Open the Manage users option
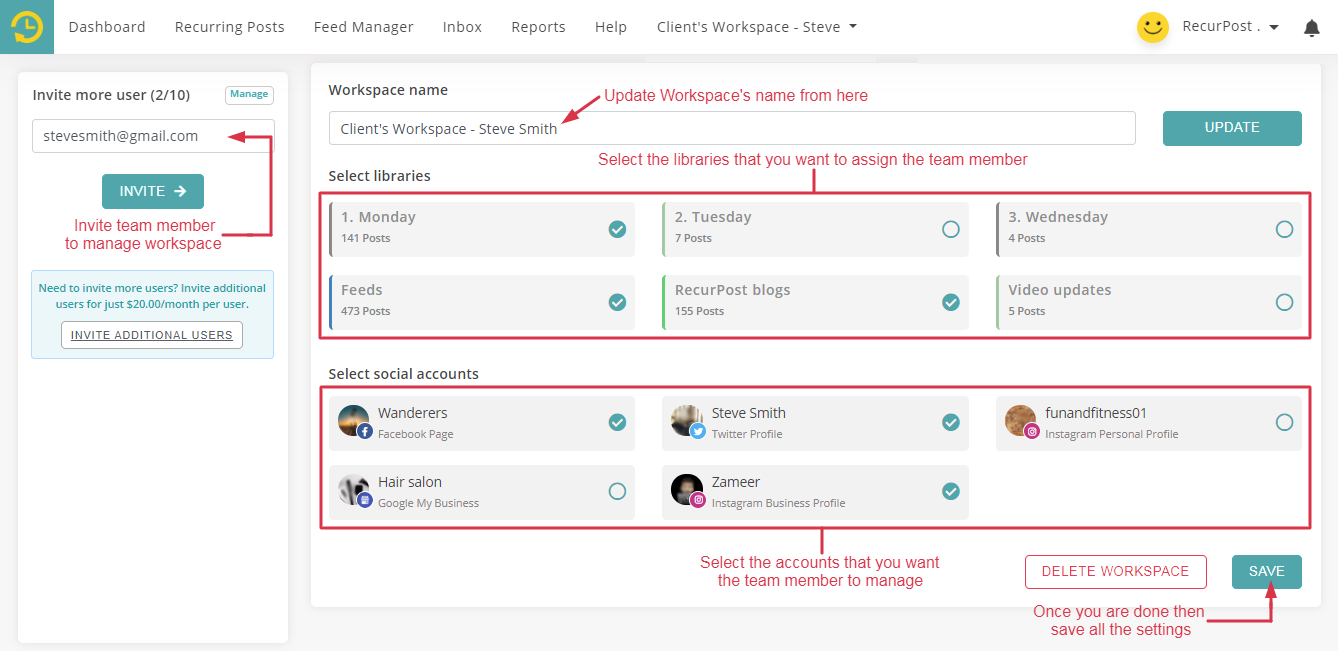Screen dimensions: 1338x651 (249, 95)
